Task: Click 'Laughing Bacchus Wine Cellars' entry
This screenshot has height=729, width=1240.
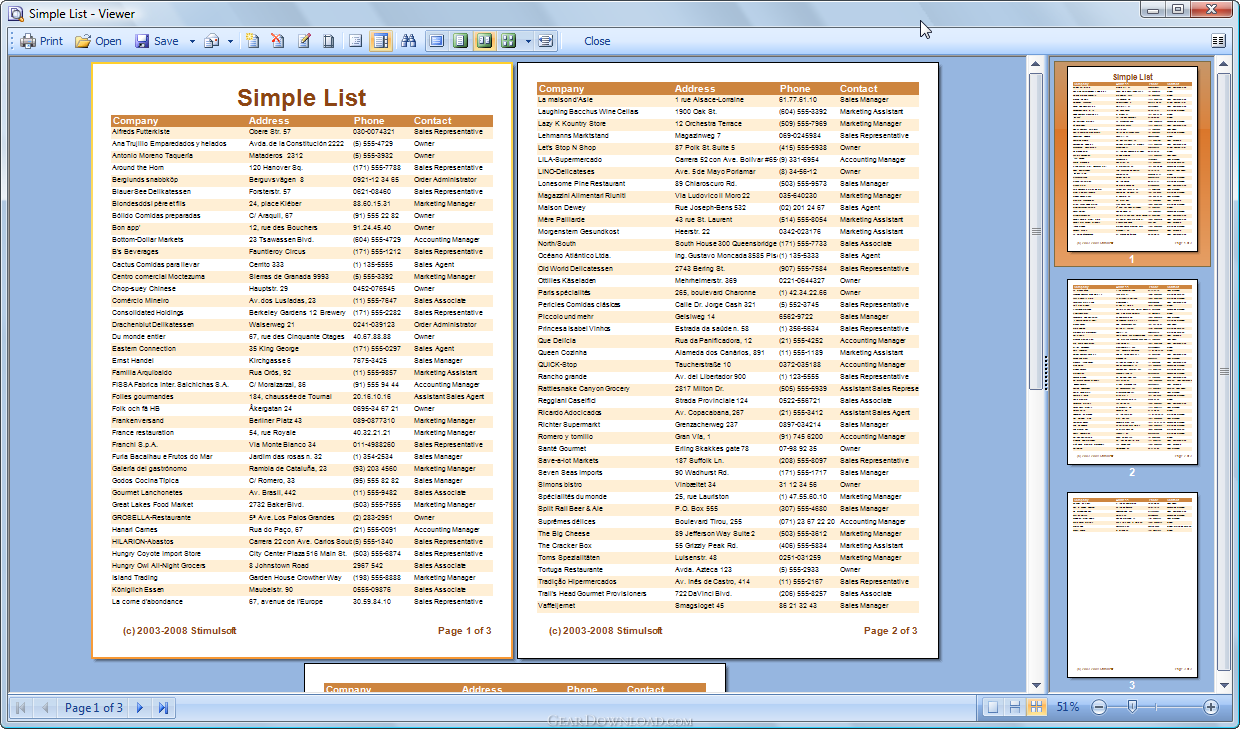Action: [x=588, y=112]
